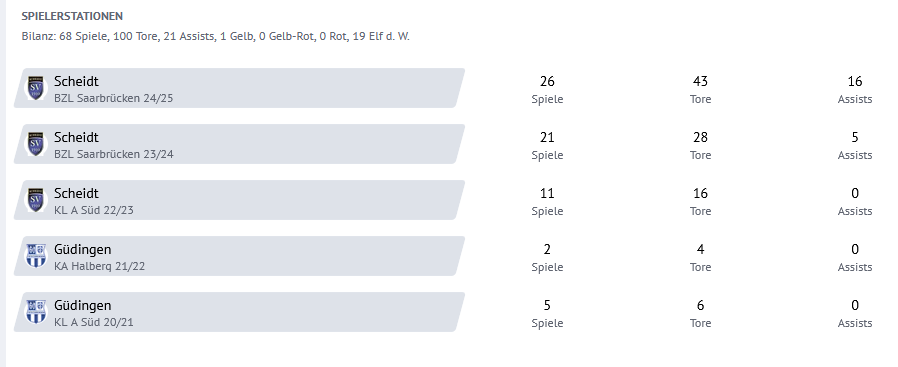
Task: Click the 26 Spiele stat for 24/25
Action: point(547,89)
